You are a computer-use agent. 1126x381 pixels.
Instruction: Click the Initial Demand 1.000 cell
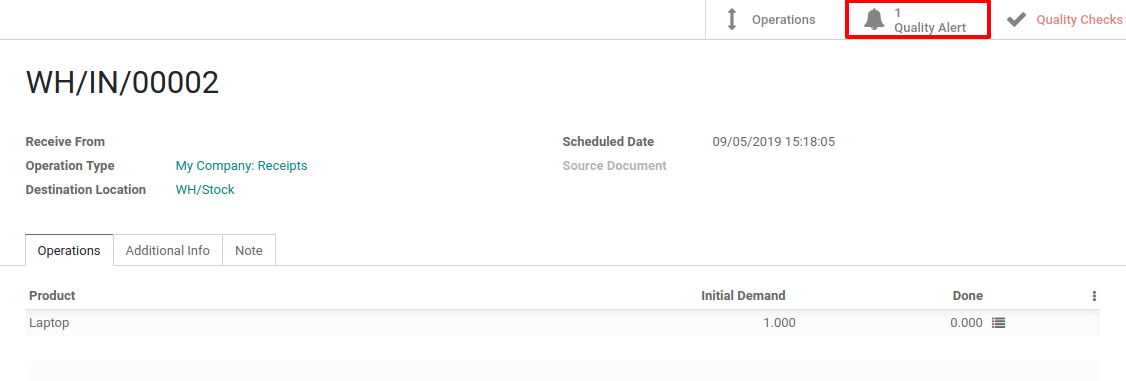(x=779, y=323)
